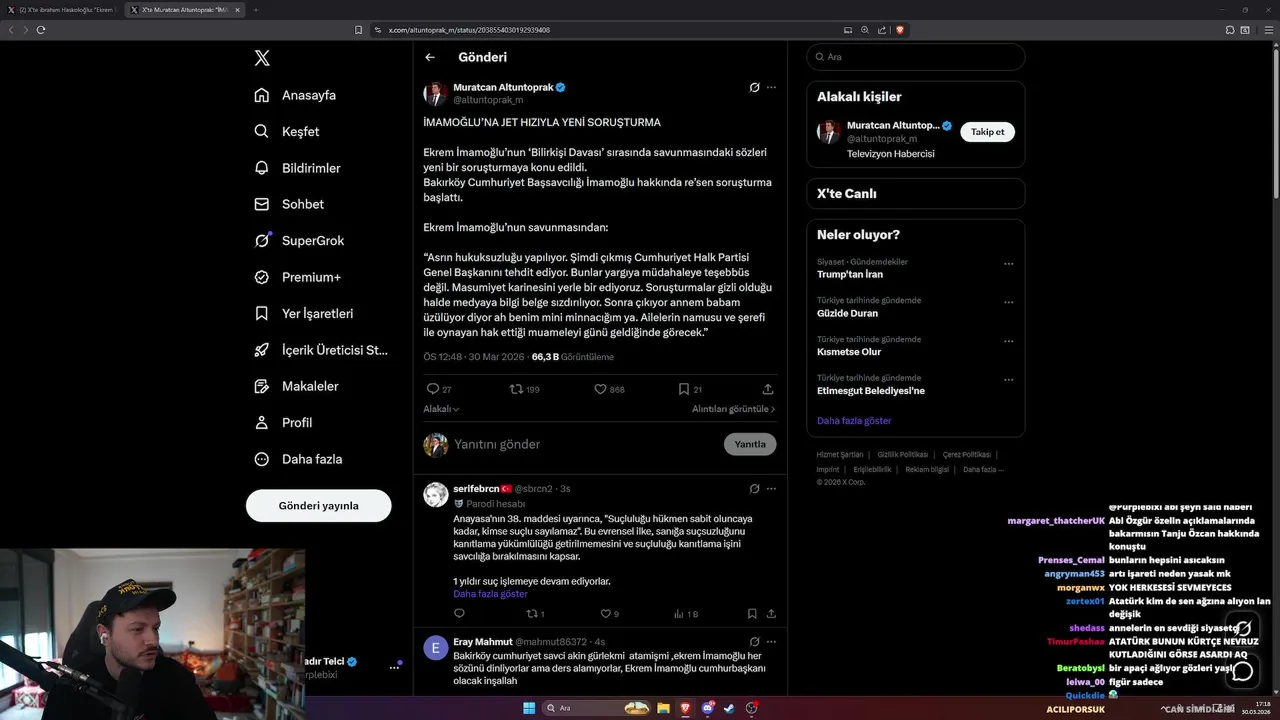View analytics of serifebrcn's comment
1280x720 pixels.
(x=679, y=614)
